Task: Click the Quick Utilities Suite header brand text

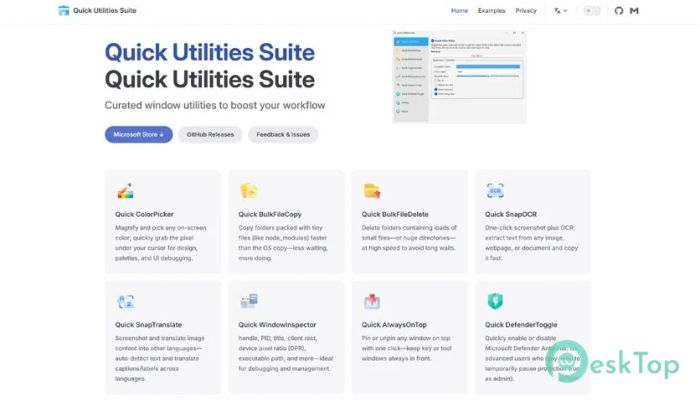Action: pyautogui.click(x=104, y=10)
